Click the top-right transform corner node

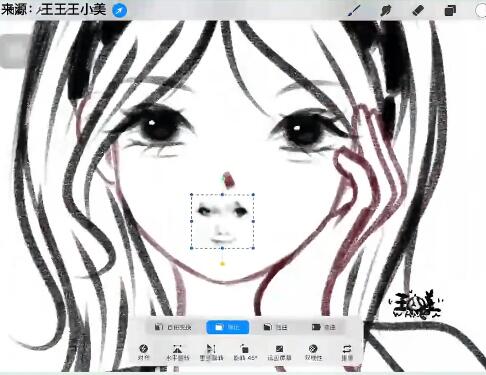coord(253,194)
